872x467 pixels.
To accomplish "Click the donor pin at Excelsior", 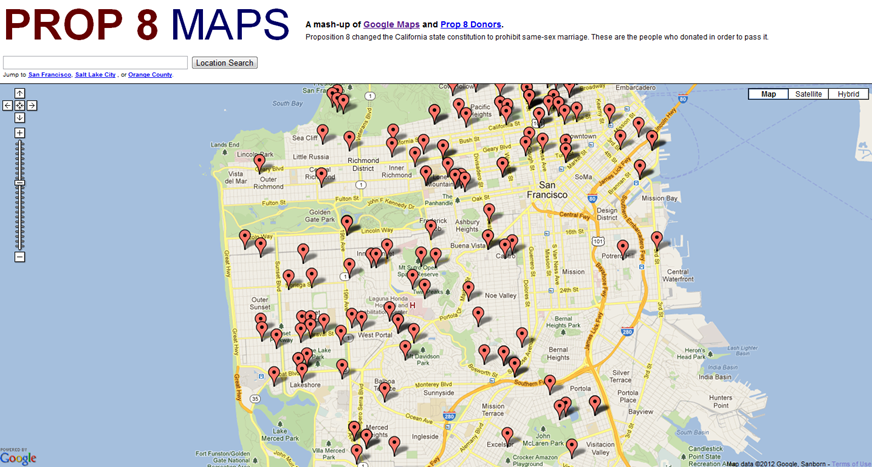I will (507, 436).
